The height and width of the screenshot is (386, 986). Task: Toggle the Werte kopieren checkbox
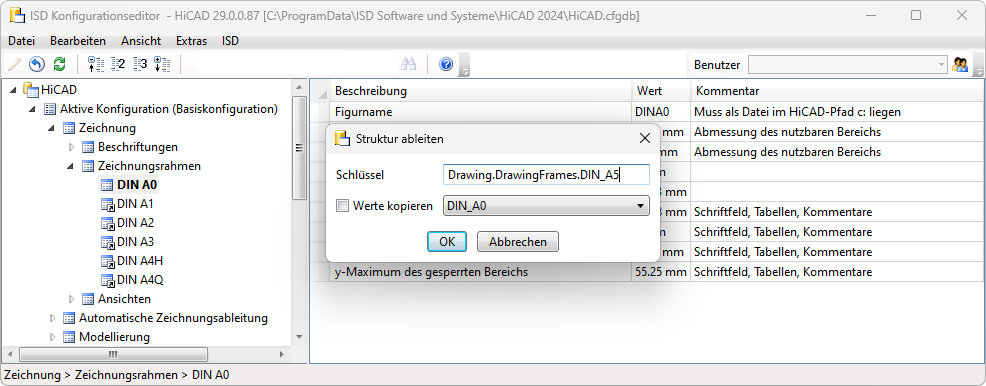pyautogui.click(x=342, y=206)
